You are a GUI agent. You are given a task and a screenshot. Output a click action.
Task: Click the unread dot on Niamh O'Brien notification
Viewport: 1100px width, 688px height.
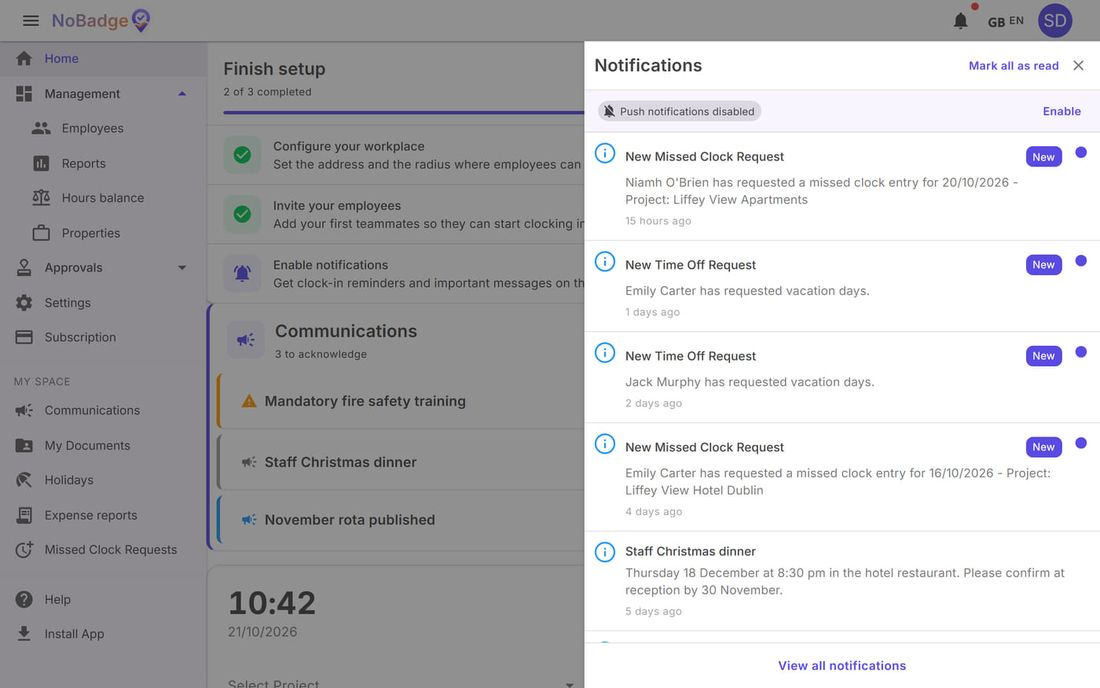1081,152
